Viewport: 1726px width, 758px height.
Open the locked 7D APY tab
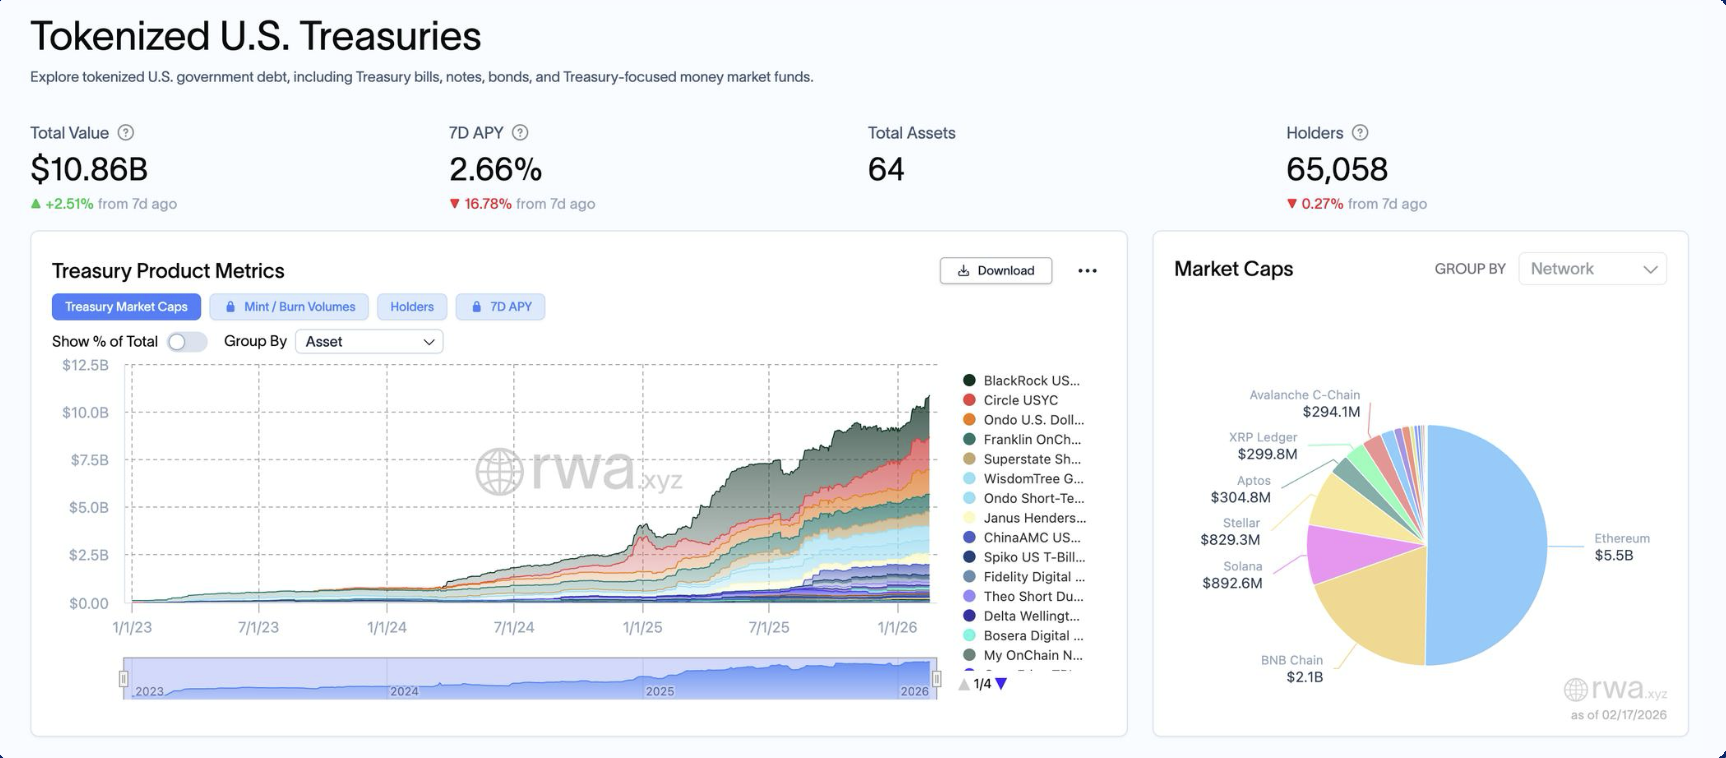click(x=500, y=307)
